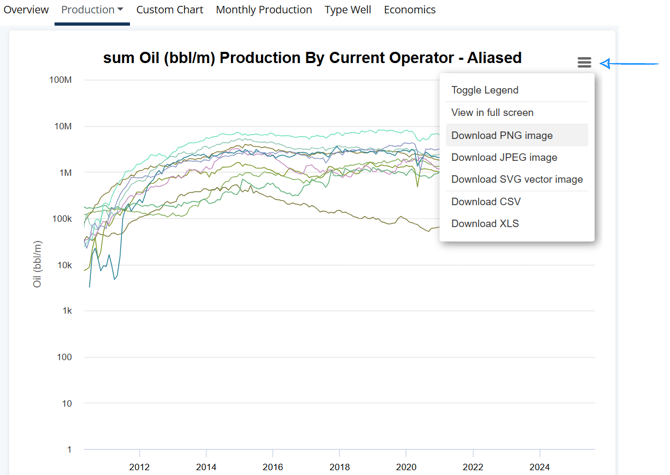670x475 pixels.
Task: Select the Type Well tab
Action: point(348,10)
